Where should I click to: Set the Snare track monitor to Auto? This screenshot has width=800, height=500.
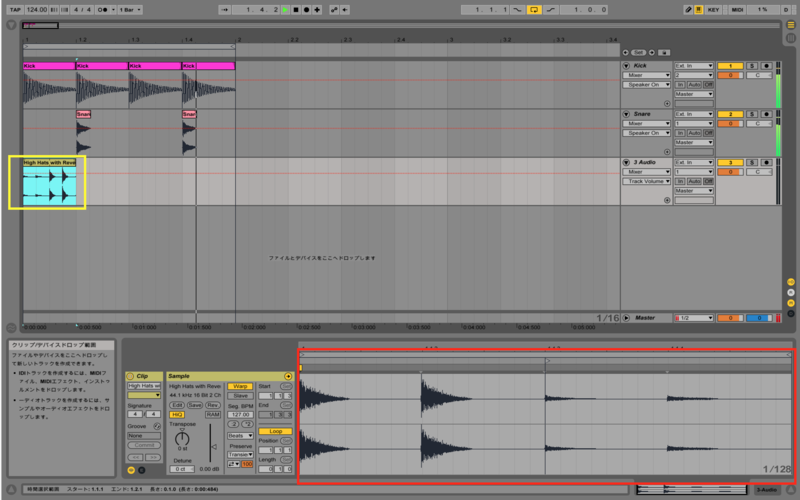coord(694,133)
